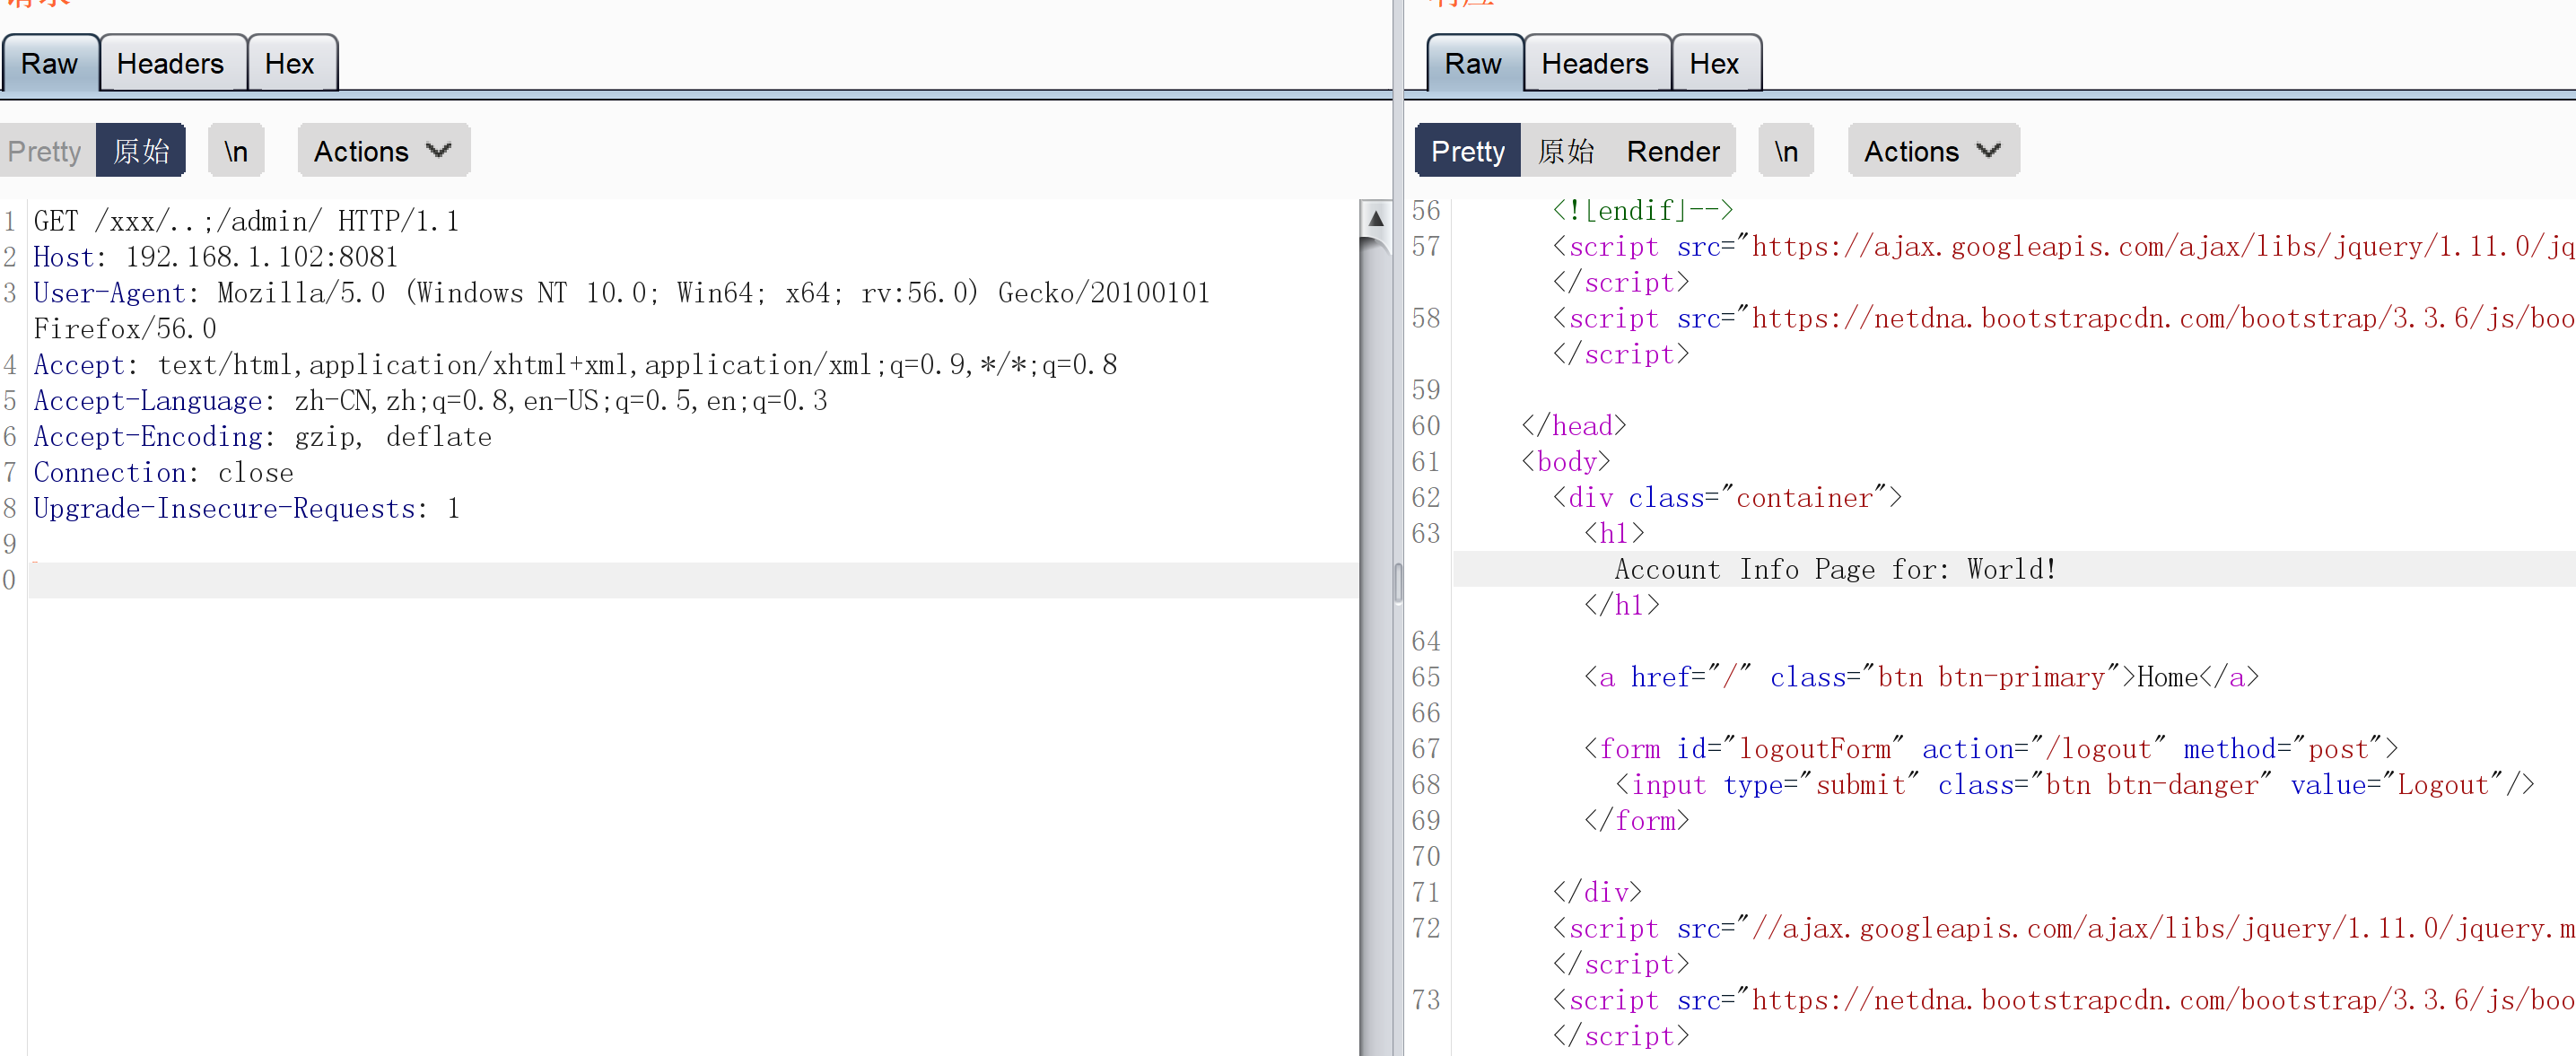2576x1056 pixels.
Task: Open request Headers tab
Action: pos(170,64)
